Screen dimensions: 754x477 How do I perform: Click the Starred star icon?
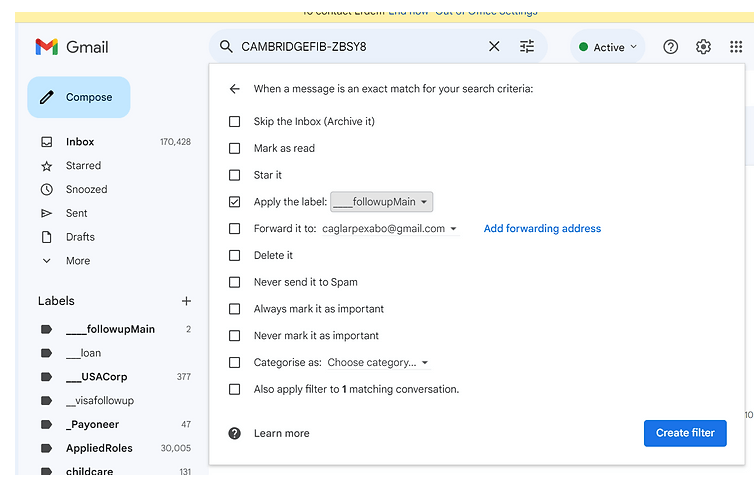pos(47,166)
